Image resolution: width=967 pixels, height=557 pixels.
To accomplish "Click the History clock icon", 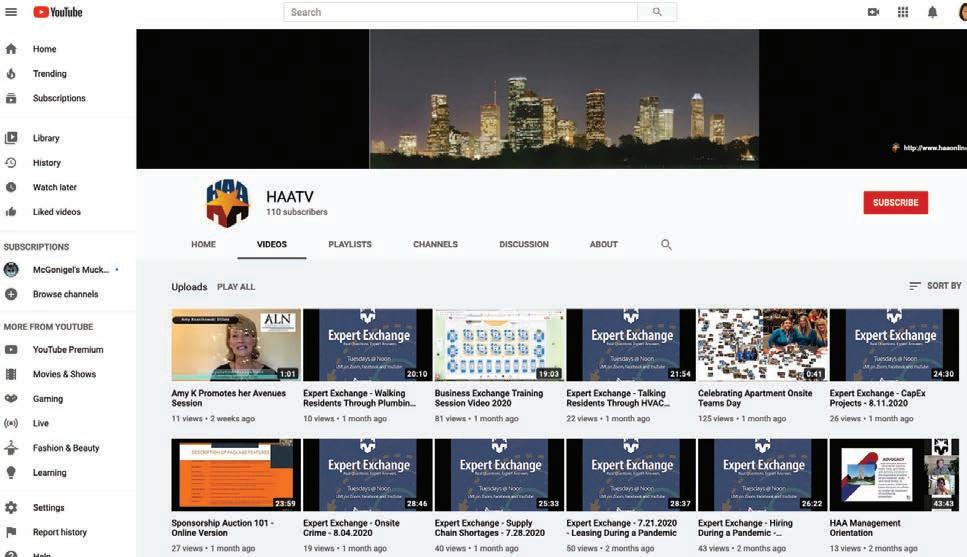I will pos(11,163).
